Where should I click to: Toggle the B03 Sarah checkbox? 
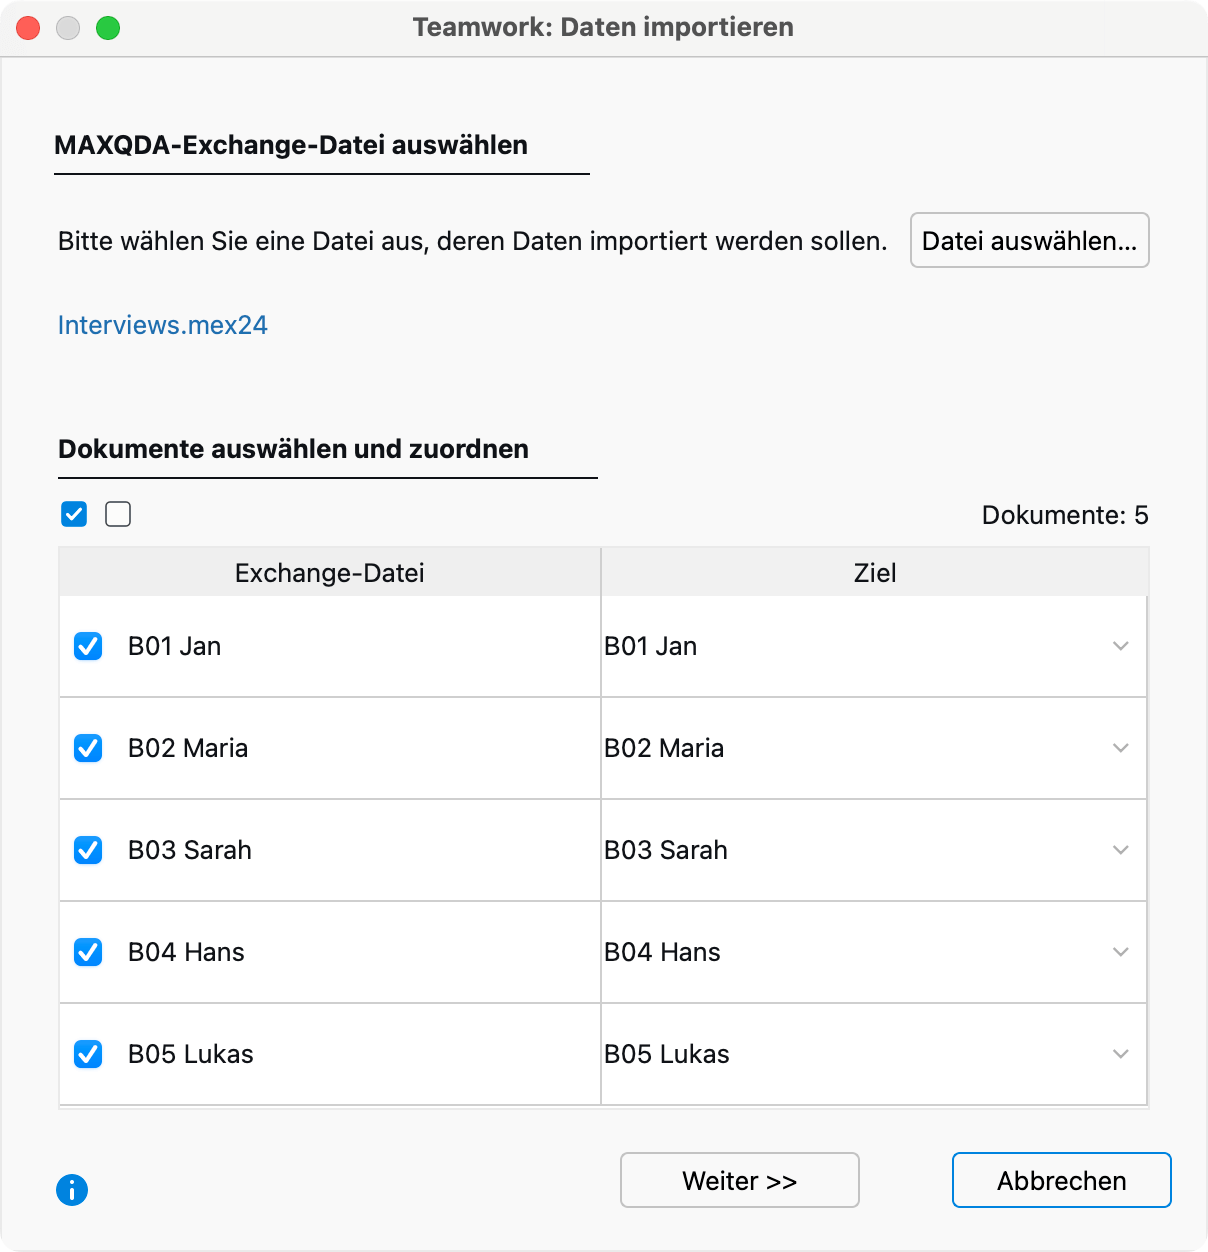pyautogui.click(x=88, y=850)
